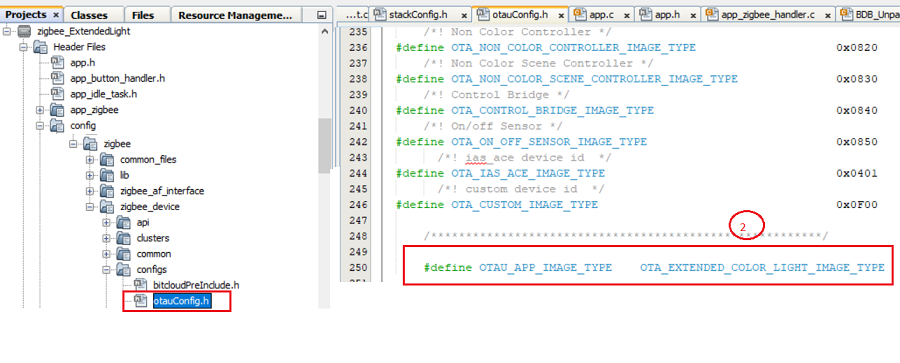Click the project tree vertical scrollbar
Image resolution: width=900 pixels, height=363 pixels.
pos(324,144)
